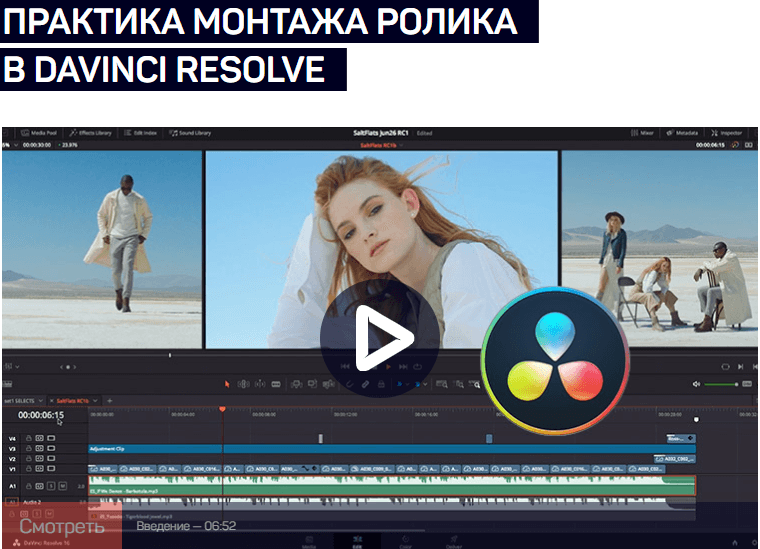Screen dimensions: 760x549
Task: Lock the V3 video track
Action: (28, 449)
